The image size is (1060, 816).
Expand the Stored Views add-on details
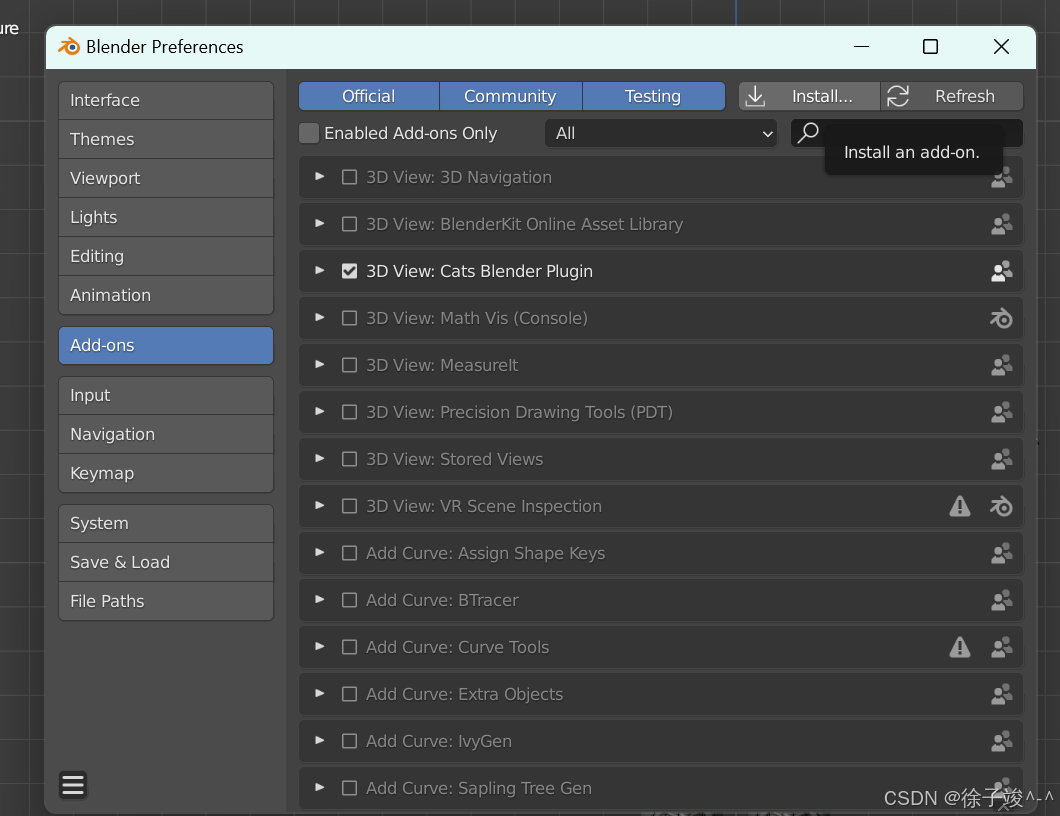[x=320, y=458]
